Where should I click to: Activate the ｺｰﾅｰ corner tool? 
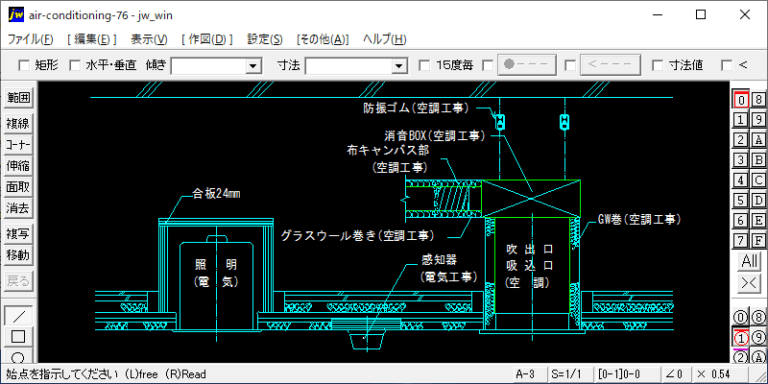(18, 145)
